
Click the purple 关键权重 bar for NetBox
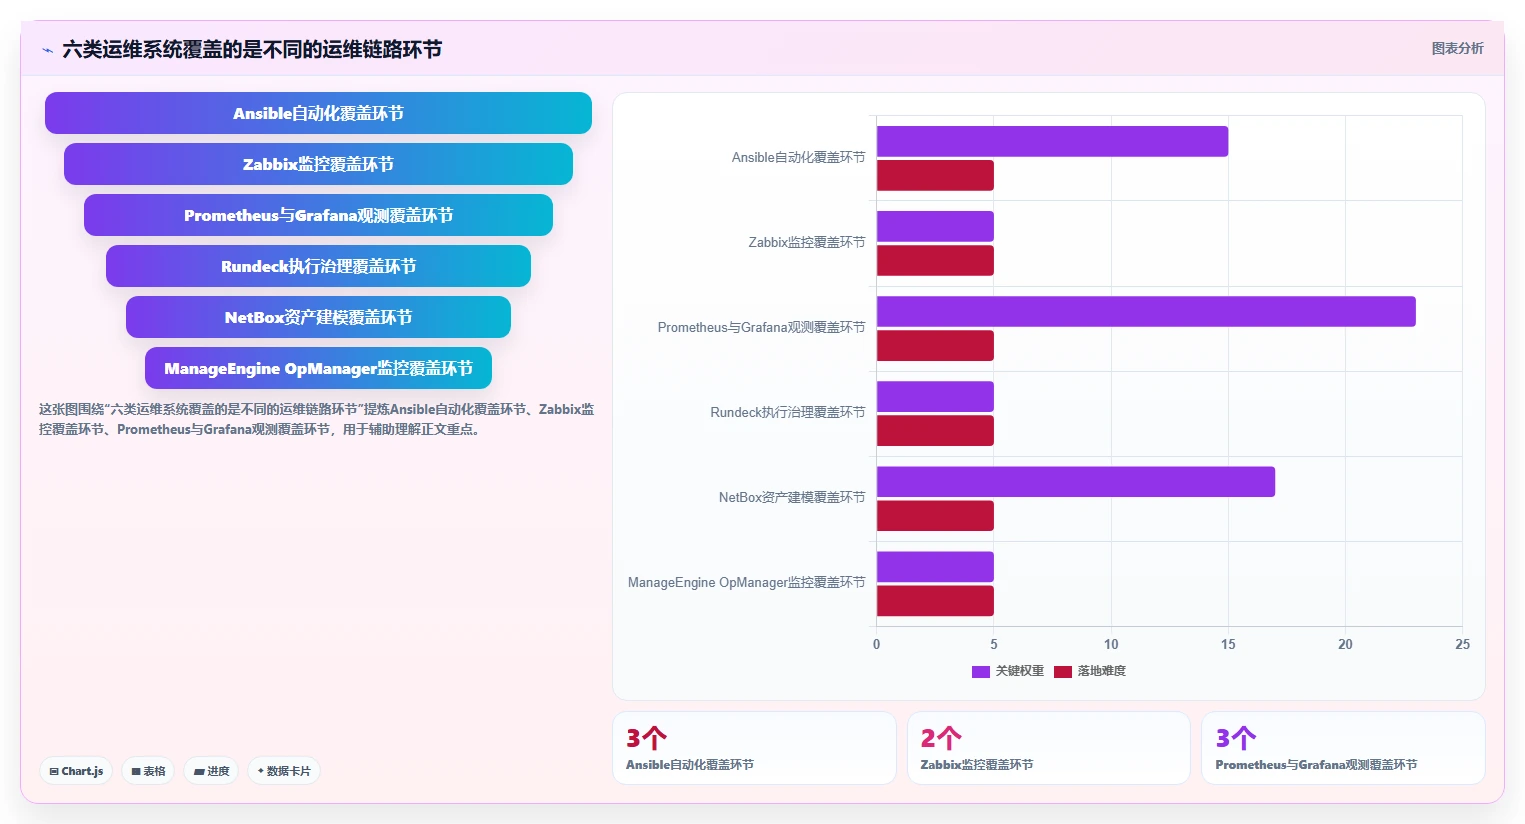pyautogui.click(x=1076, y=481)
